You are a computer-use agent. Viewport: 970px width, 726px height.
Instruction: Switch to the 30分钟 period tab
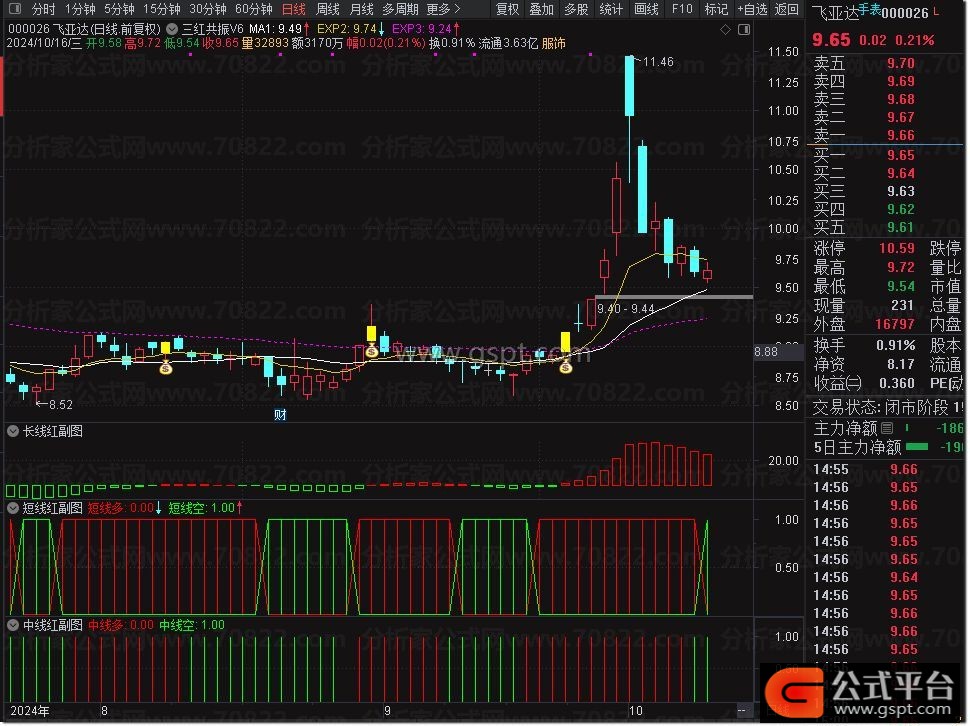[208, 9]
